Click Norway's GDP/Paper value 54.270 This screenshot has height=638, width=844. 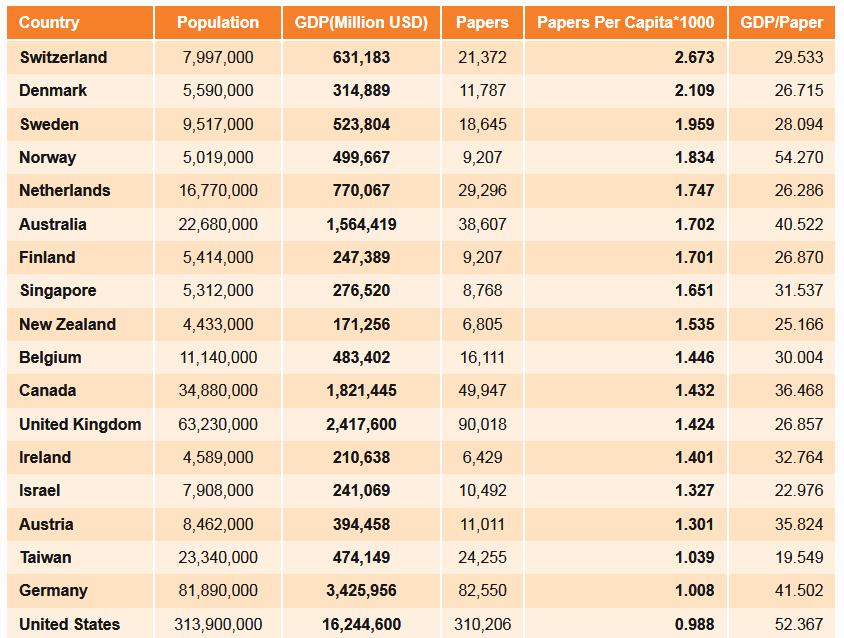point(799,157)
